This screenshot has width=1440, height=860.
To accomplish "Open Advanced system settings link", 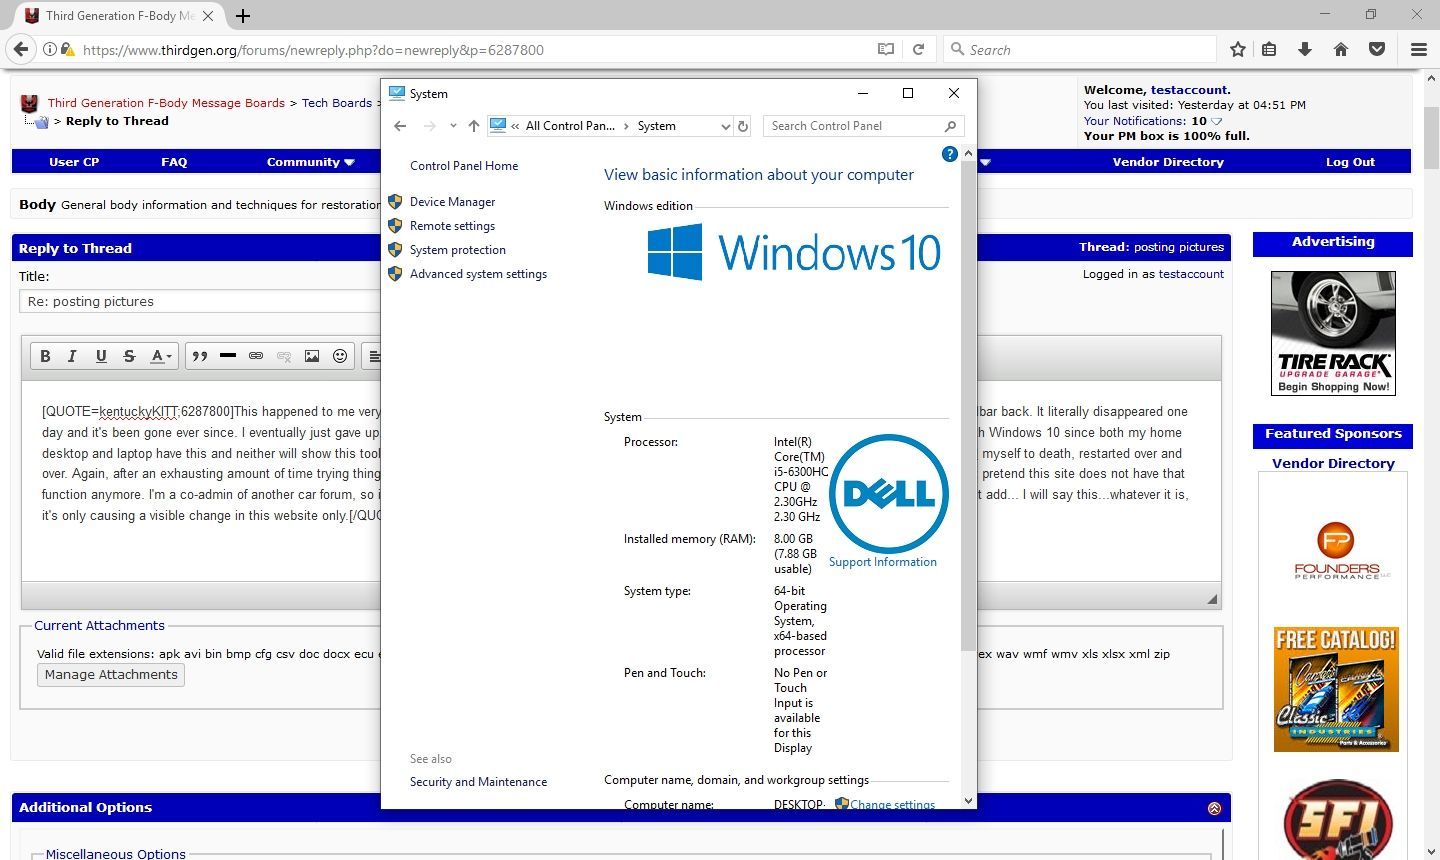I will pos(478,274).
